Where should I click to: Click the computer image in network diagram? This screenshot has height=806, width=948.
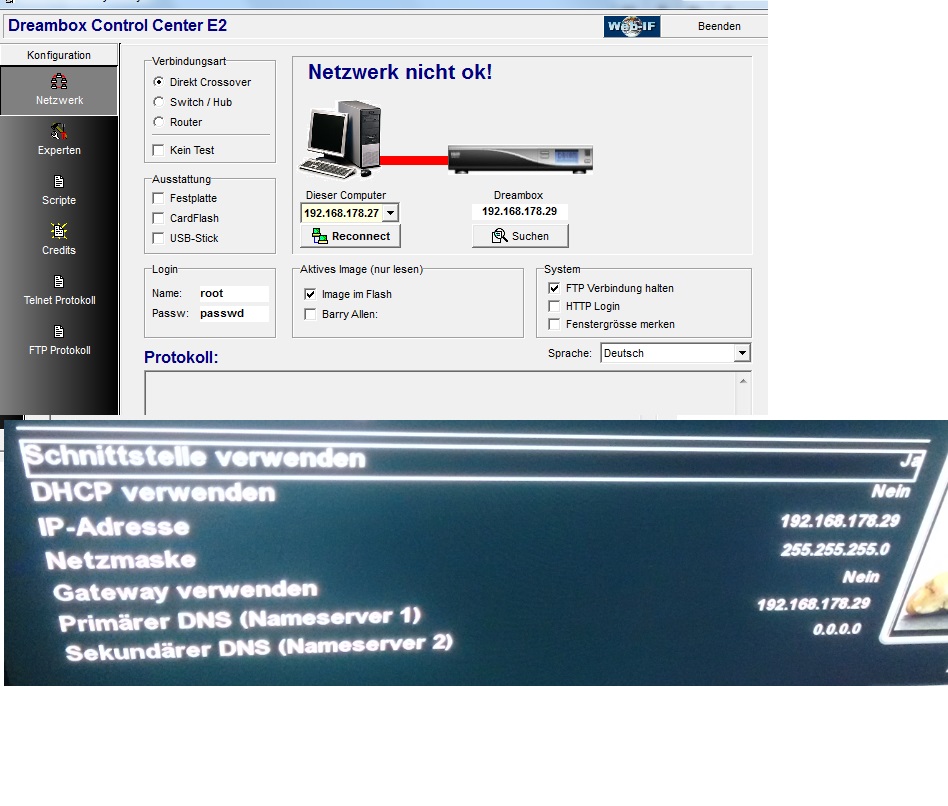340,140
